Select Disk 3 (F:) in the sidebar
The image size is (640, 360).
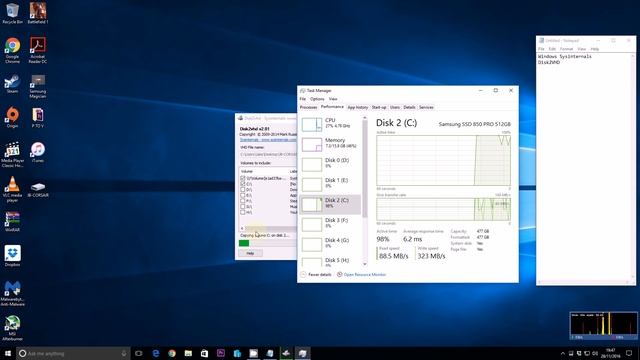click(330, 224)
